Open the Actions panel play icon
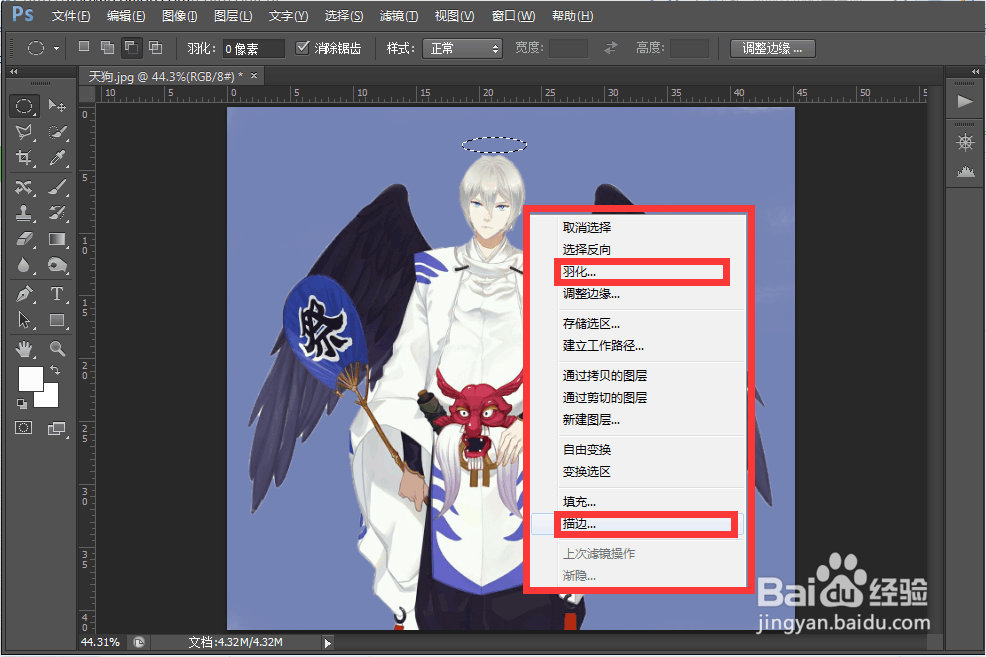This screenshot has height=657, width=986. (965, 101)
